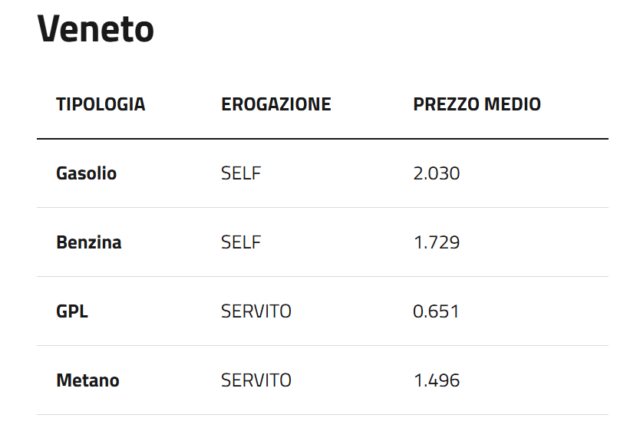
Task: Click SERVITO in the Metano row
Action: pos(256,380)
